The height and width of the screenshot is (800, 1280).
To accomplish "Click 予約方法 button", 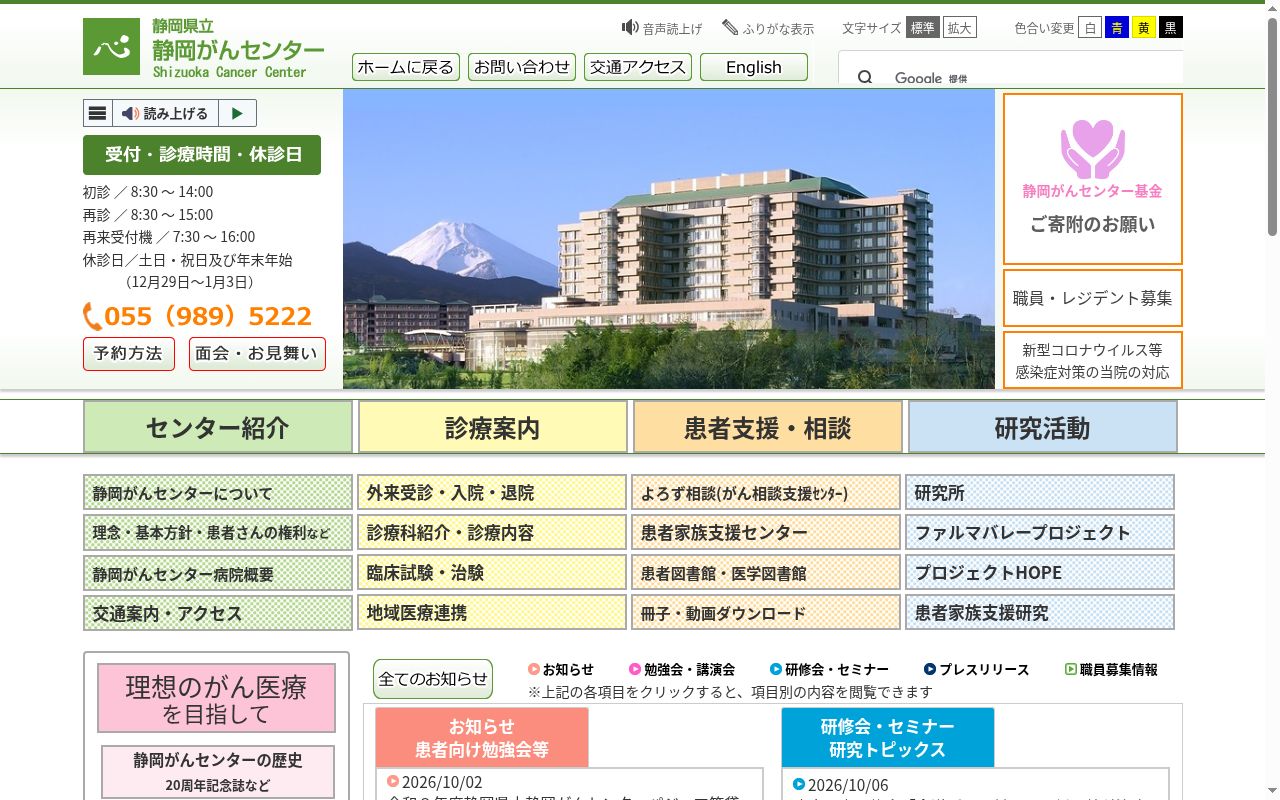I will point(129,354).
